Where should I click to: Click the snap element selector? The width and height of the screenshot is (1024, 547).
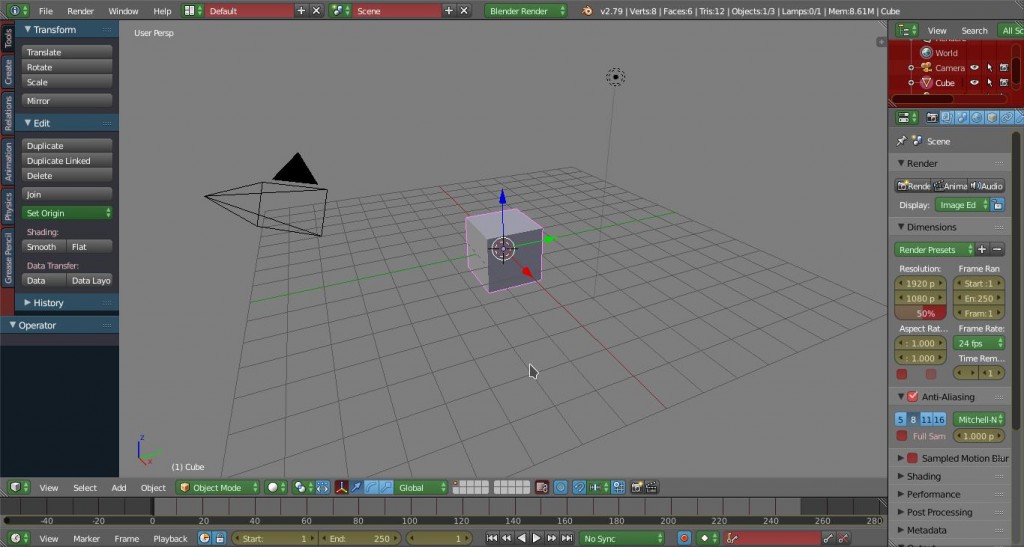[x=598, y=487]
